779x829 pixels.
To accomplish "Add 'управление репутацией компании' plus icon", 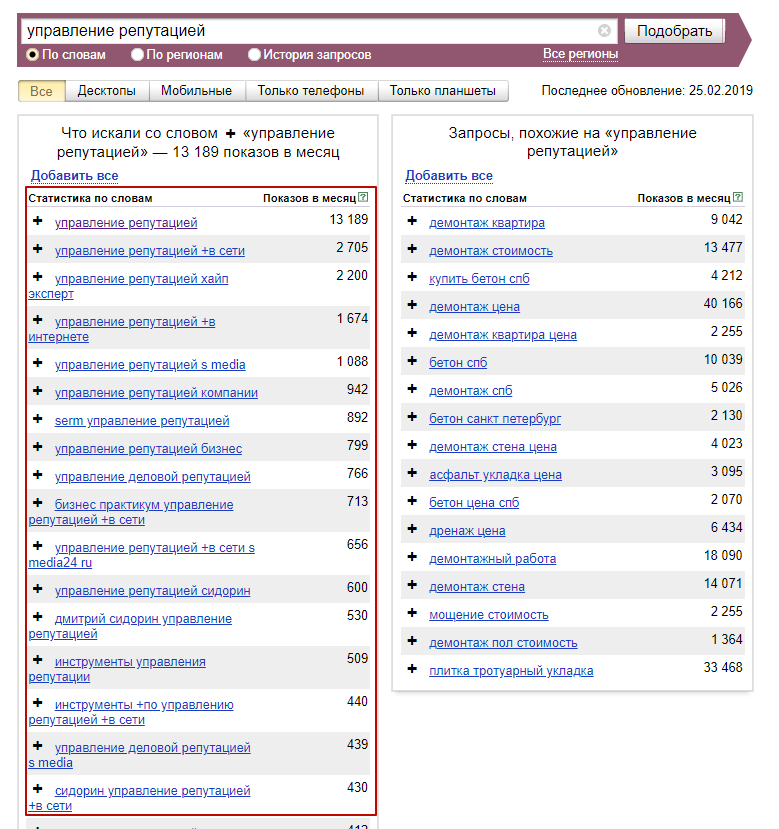I will tap(38, 391).
